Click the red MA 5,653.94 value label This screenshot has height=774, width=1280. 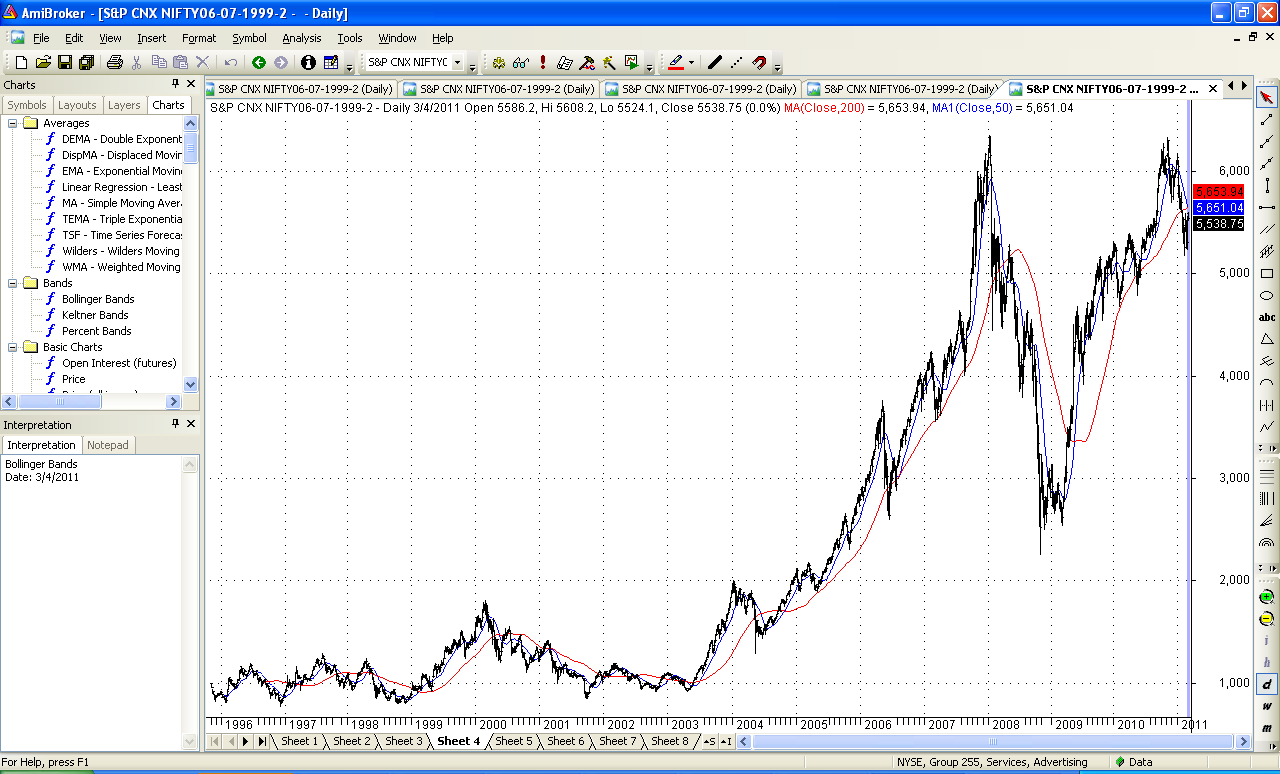(1218, 191)
